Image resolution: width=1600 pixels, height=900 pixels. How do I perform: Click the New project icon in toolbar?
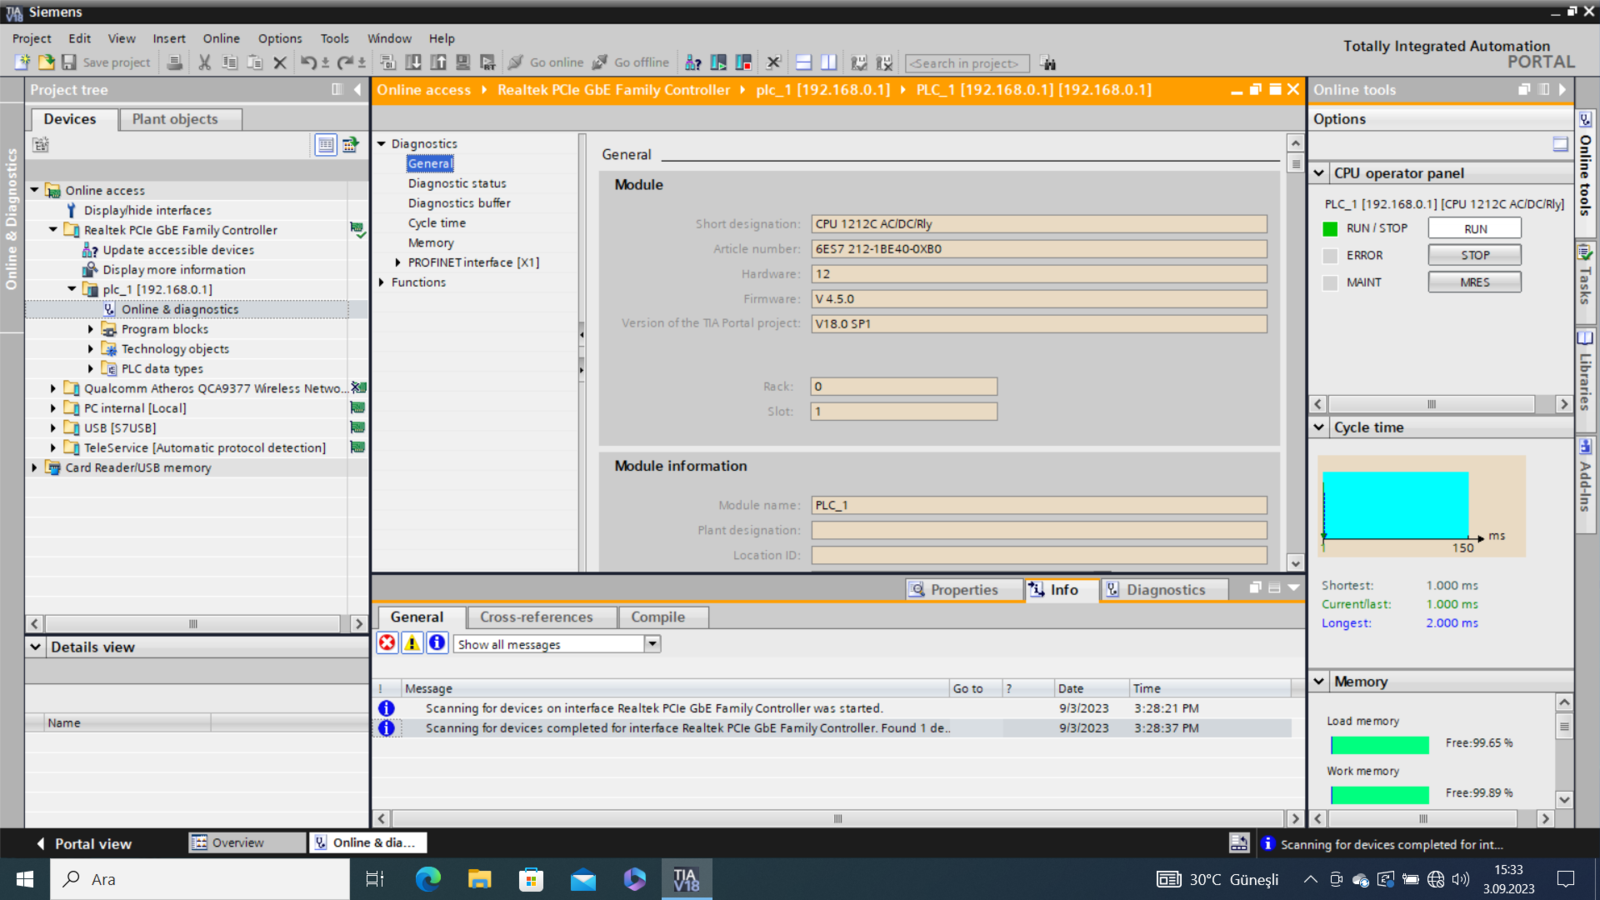pos(22,62)
